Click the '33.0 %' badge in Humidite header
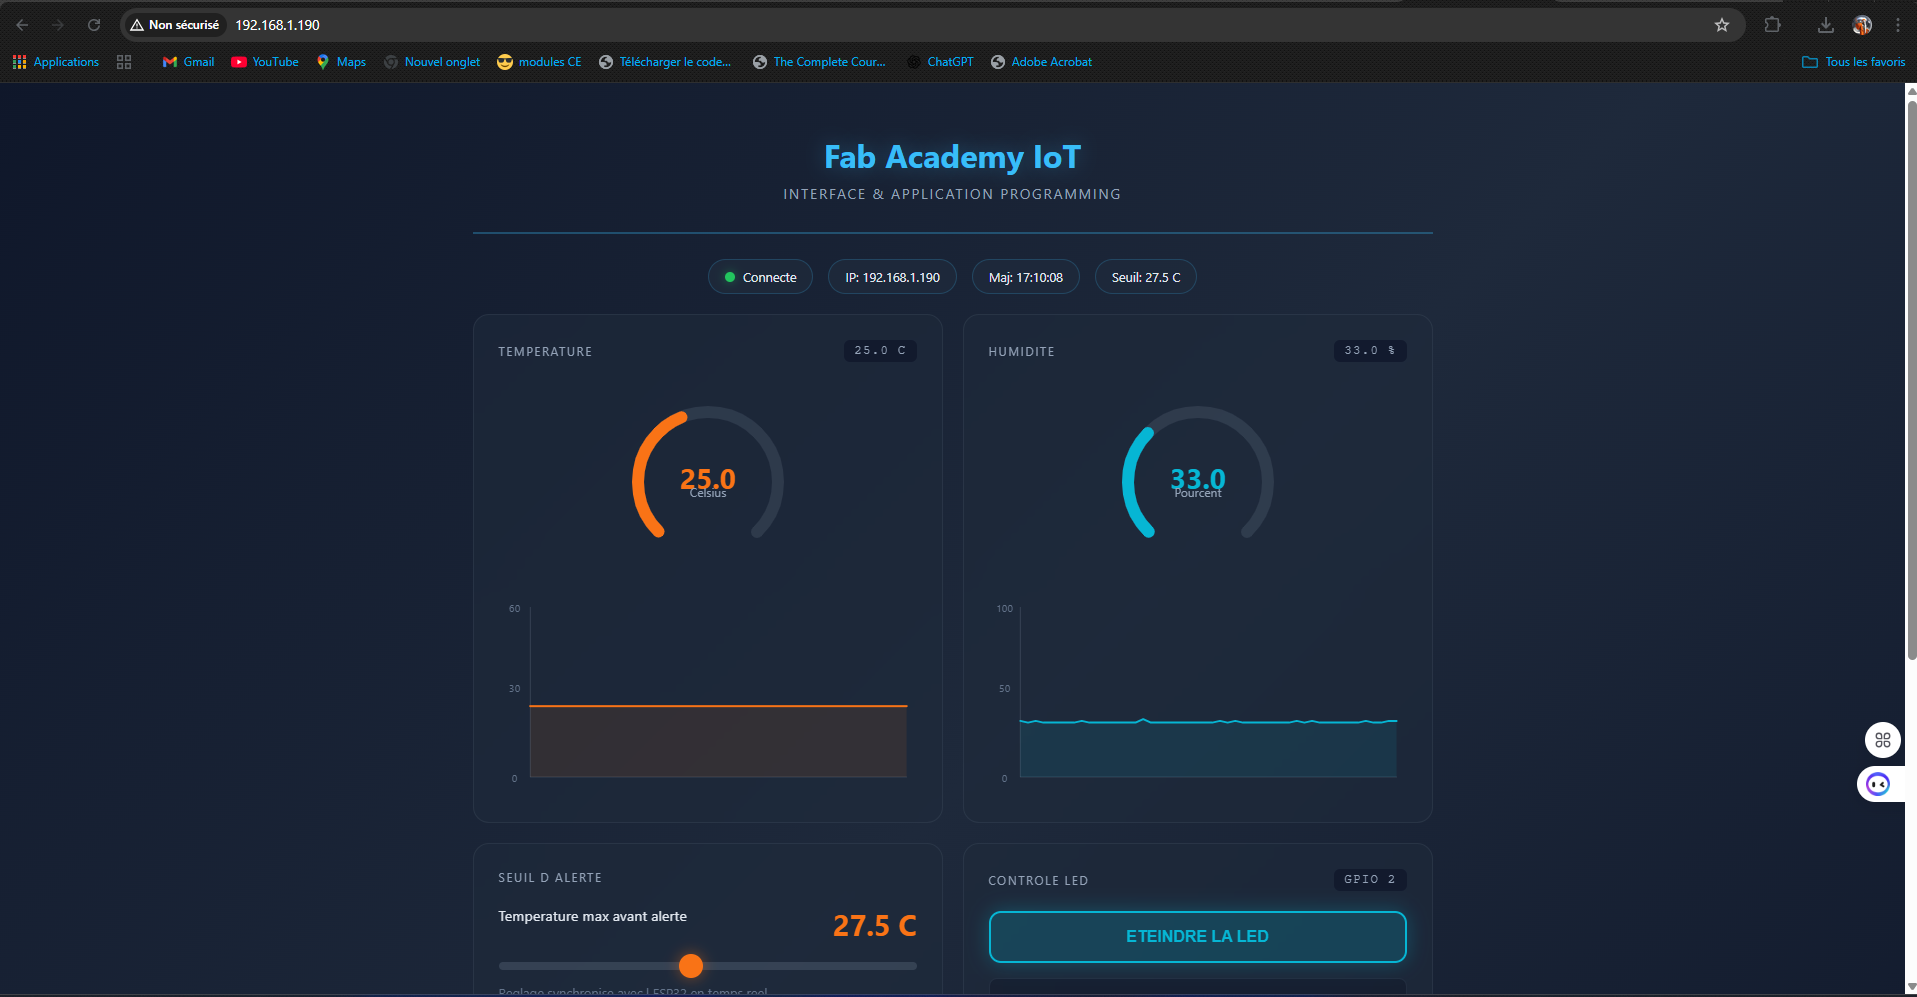Image resolution: width=1917 pixels, height=997 pixels. pyautogui.click(x=1370, y=351)
